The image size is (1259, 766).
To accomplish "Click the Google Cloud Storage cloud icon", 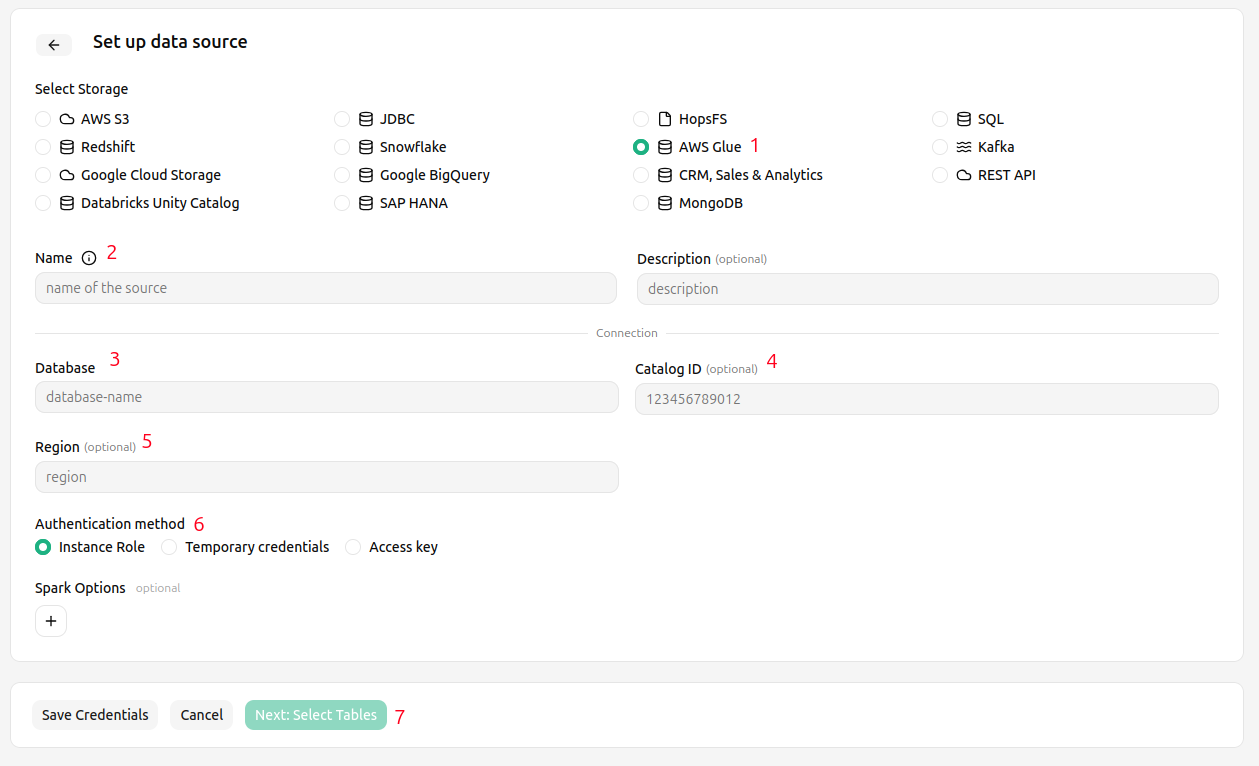I will pos(67,175).
